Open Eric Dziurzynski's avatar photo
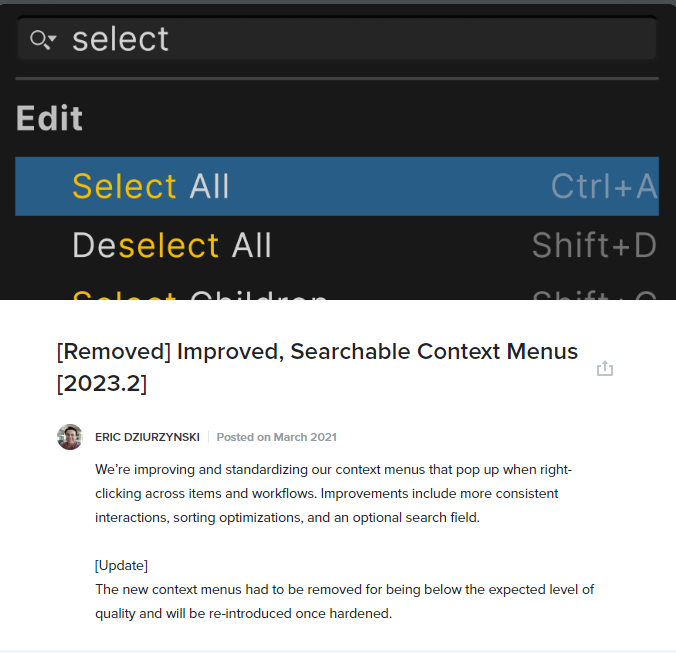The width and height of the screenshot is (676, 653). click(70, 437)
